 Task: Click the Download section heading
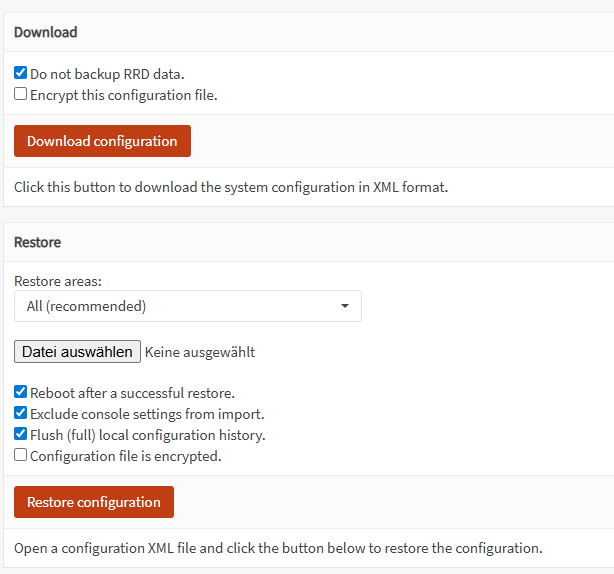coord(45,32)
